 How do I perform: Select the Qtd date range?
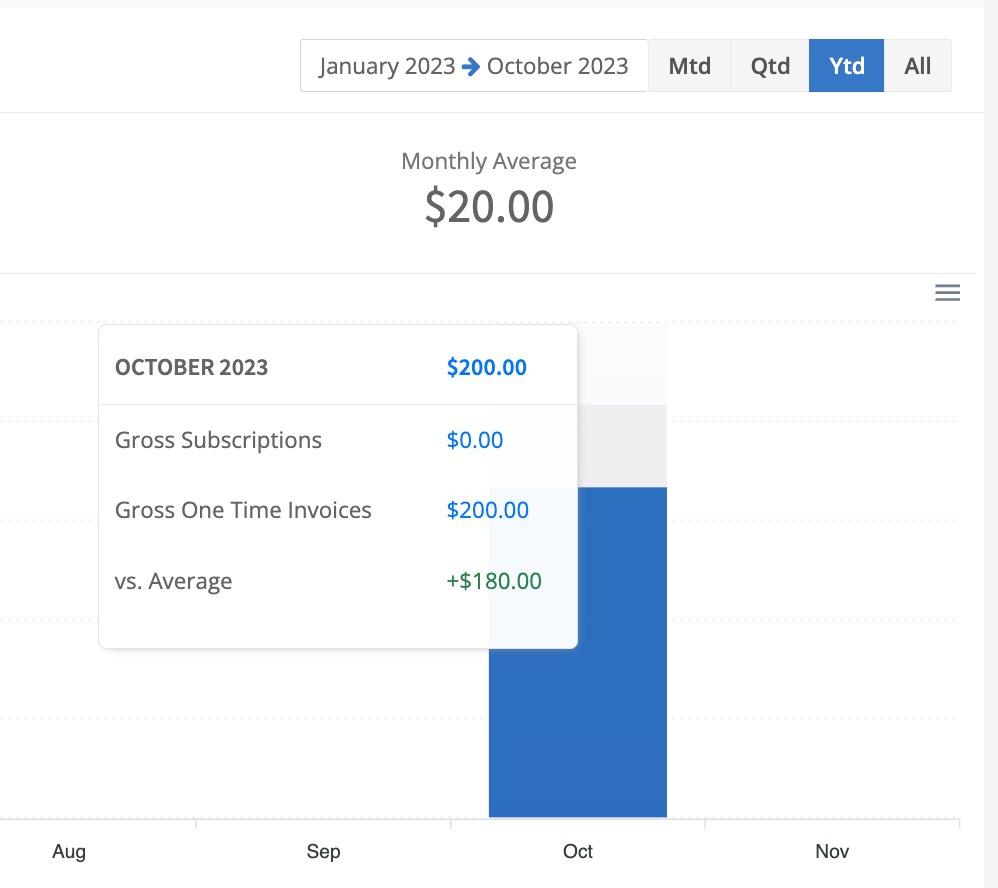click(x=770, y=66)
